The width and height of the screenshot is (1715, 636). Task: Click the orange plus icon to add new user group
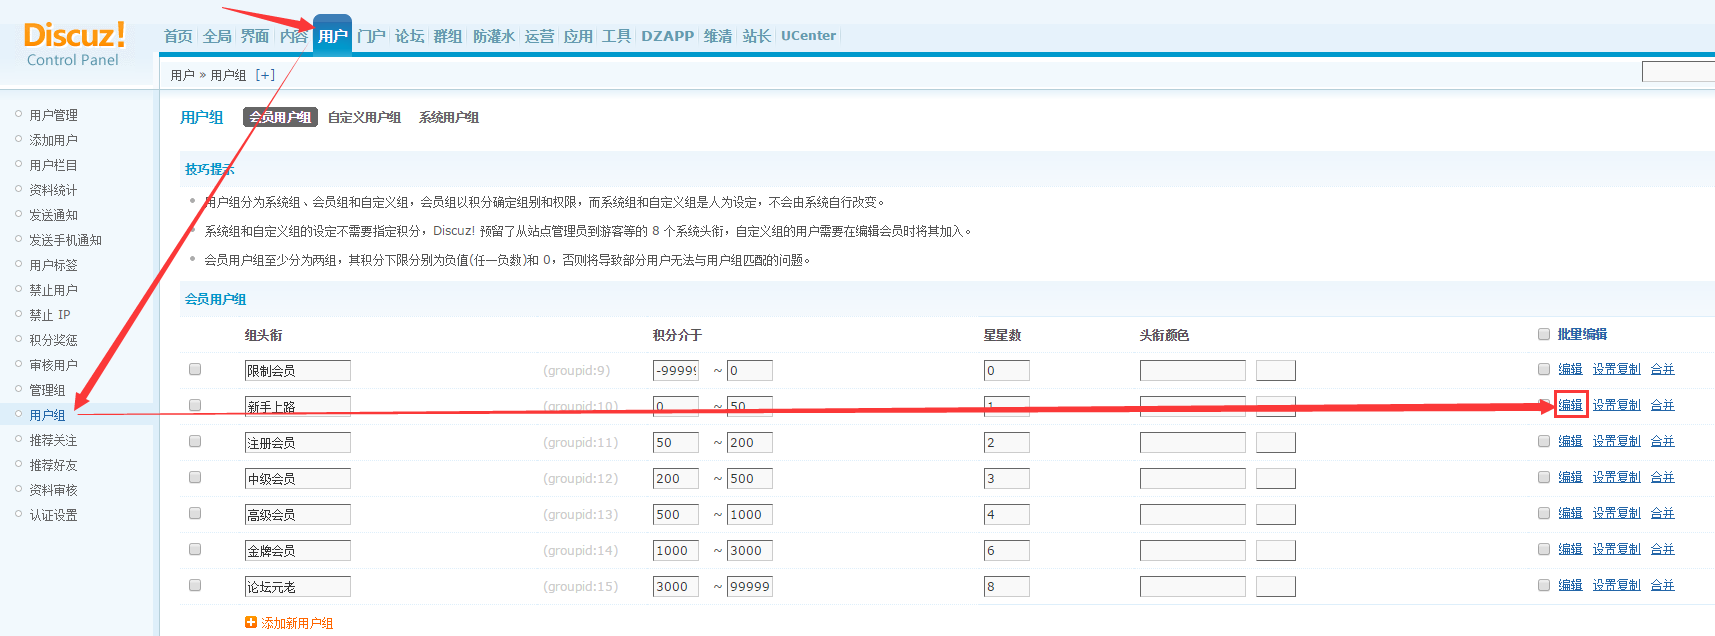coord(251,623)
